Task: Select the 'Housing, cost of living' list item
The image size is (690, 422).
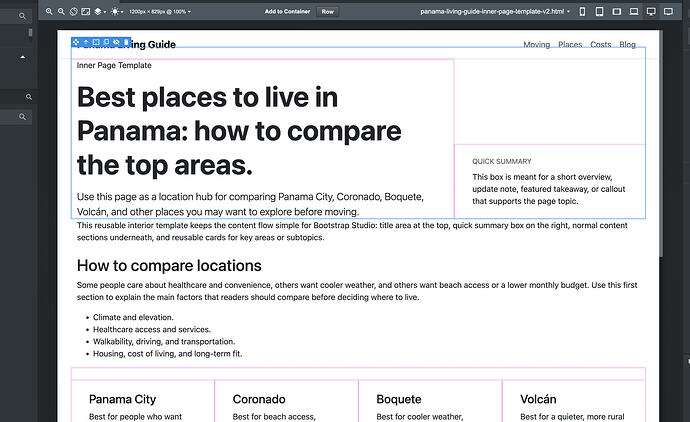Action: click(167, 354)
